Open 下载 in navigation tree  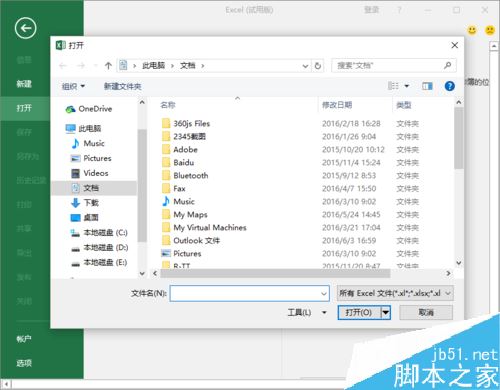[85, 203]
